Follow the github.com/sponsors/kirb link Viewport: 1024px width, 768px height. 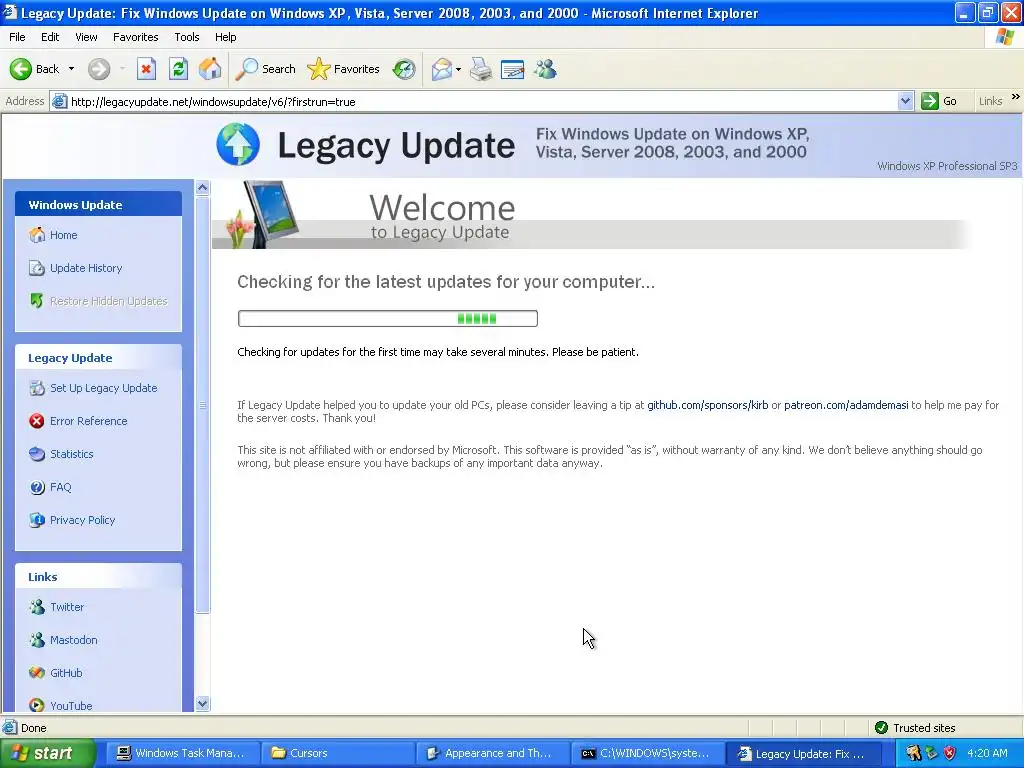(707, 405)
